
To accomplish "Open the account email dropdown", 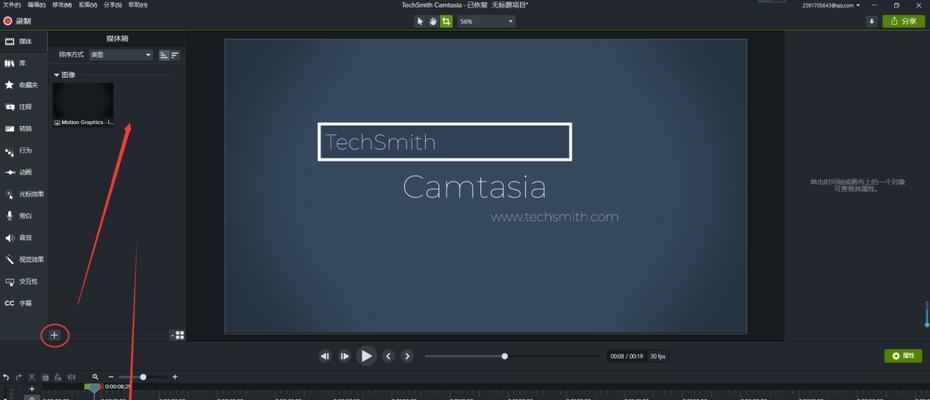I will click(831, 5).
